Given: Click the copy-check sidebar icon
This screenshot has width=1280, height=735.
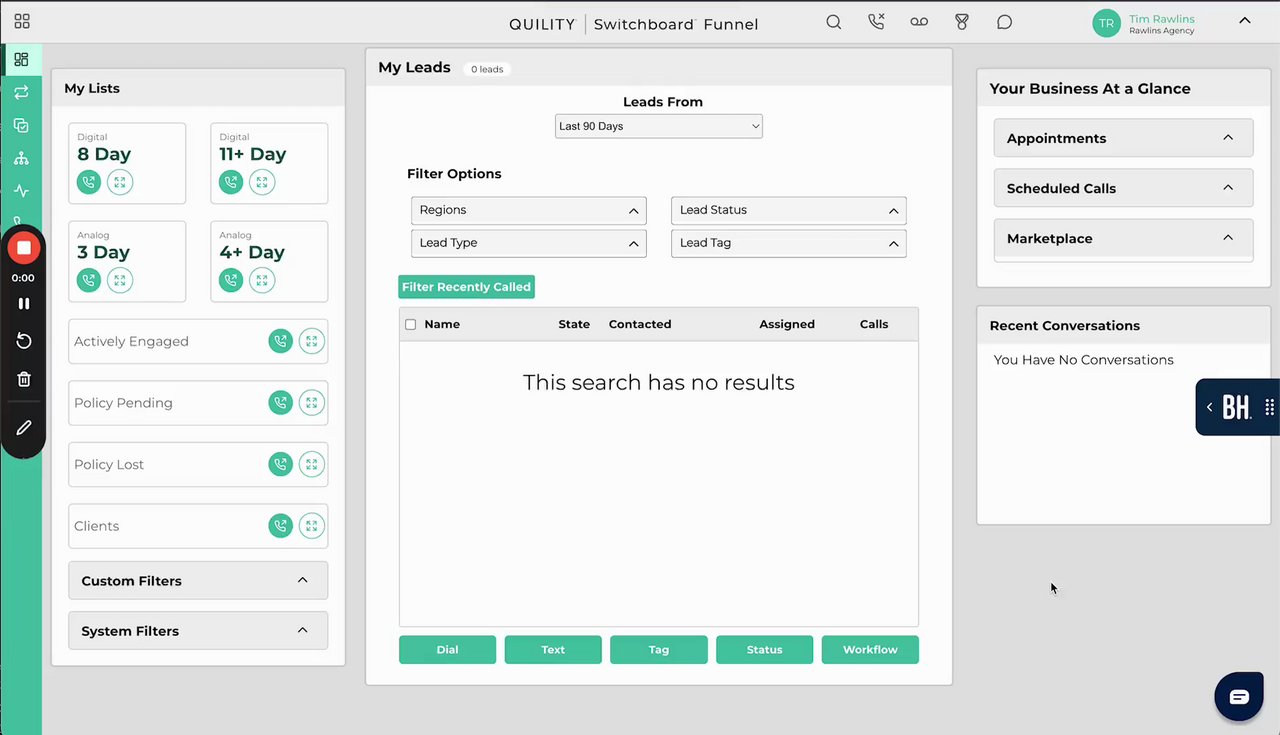Looking at the screenshot, I should tap(21, 125).
